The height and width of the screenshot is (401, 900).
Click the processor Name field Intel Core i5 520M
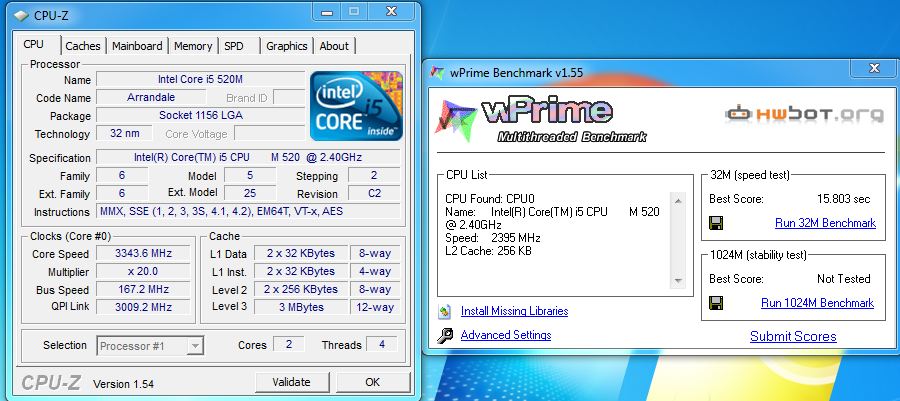pyautogui.click(x=200, y=79)
